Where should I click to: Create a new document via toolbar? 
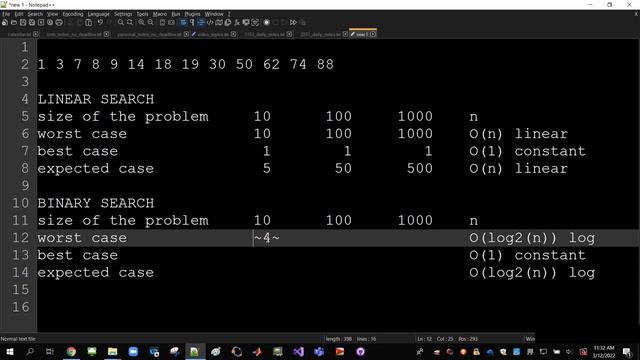[5, 23]
